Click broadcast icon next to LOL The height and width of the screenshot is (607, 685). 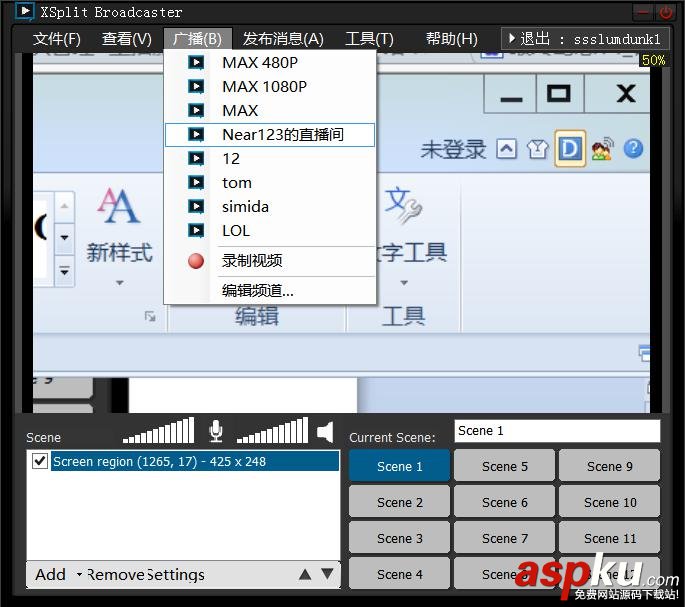coord(196,231)
